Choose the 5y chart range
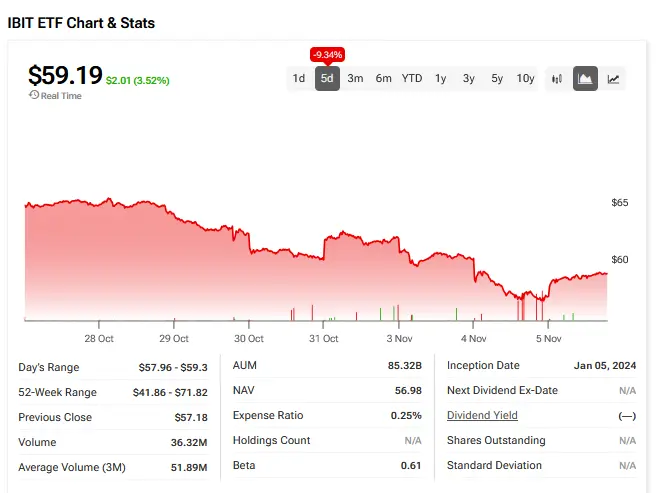This screenshot has height=493, width=657. click(497, 78)
